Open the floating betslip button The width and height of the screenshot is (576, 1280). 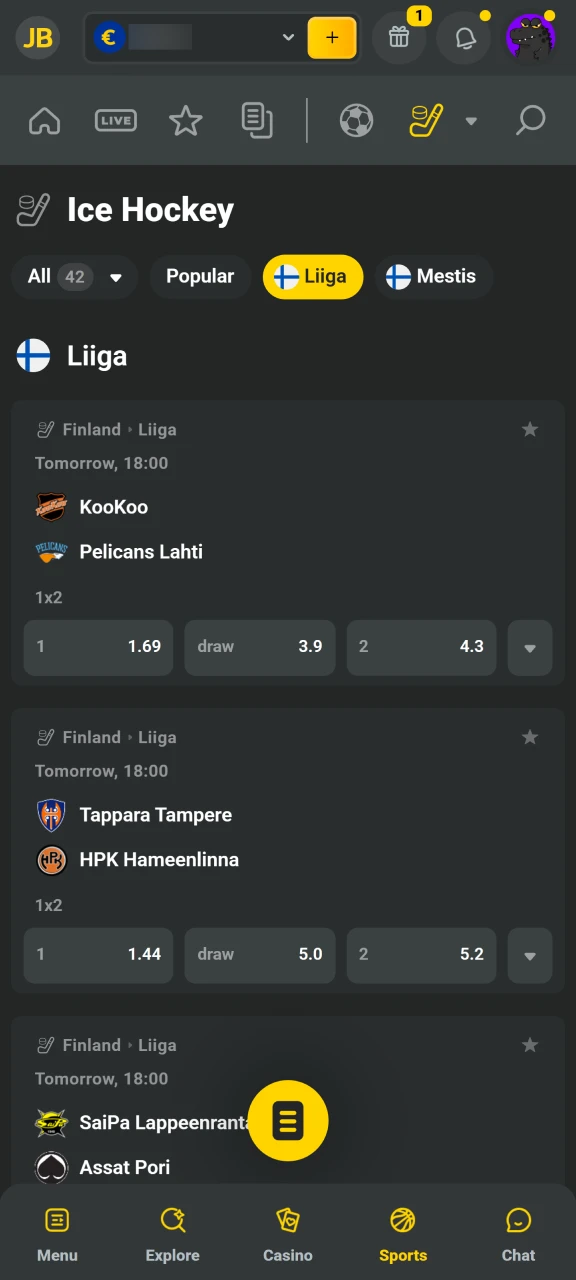click(288, 1122)
